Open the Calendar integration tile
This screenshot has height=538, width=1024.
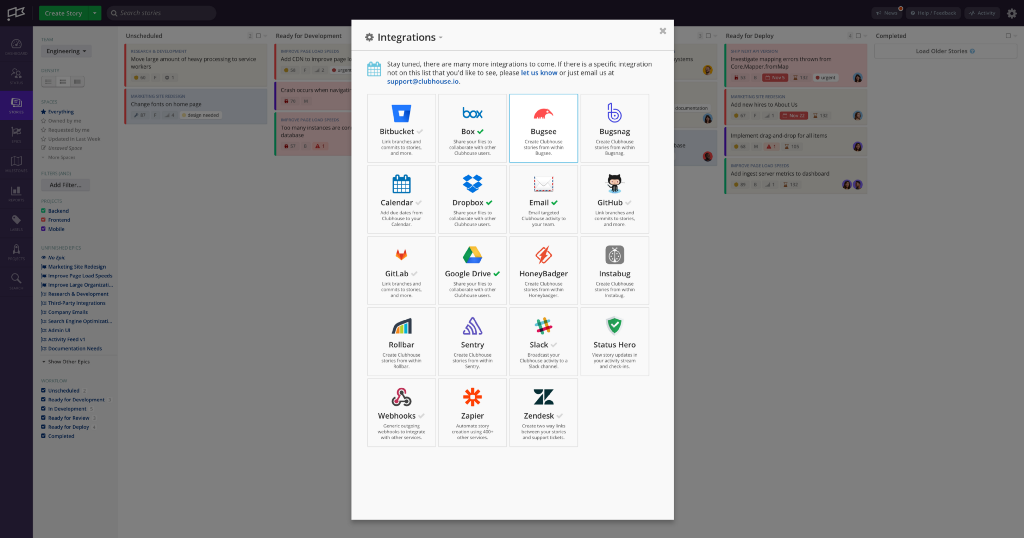point(401,200)
